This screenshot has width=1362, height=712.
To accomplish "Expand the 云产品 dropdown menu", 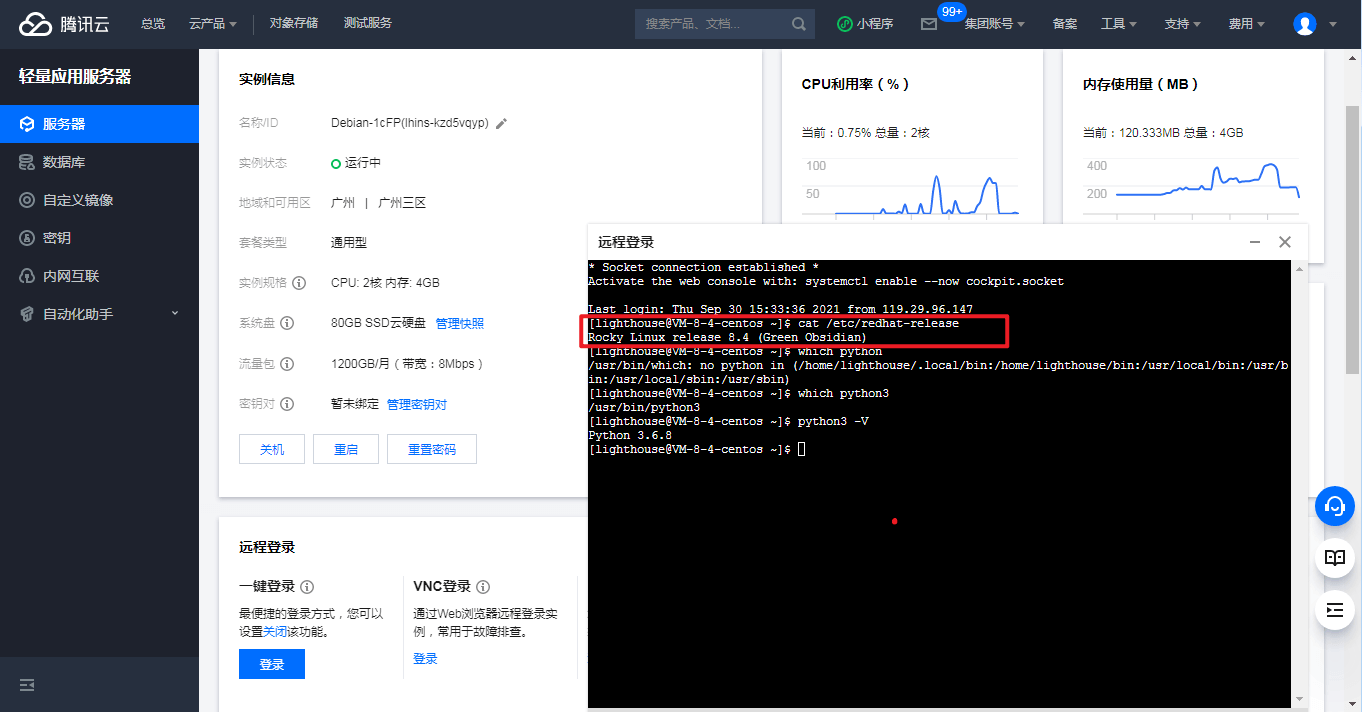I will (x=213, y=24).
